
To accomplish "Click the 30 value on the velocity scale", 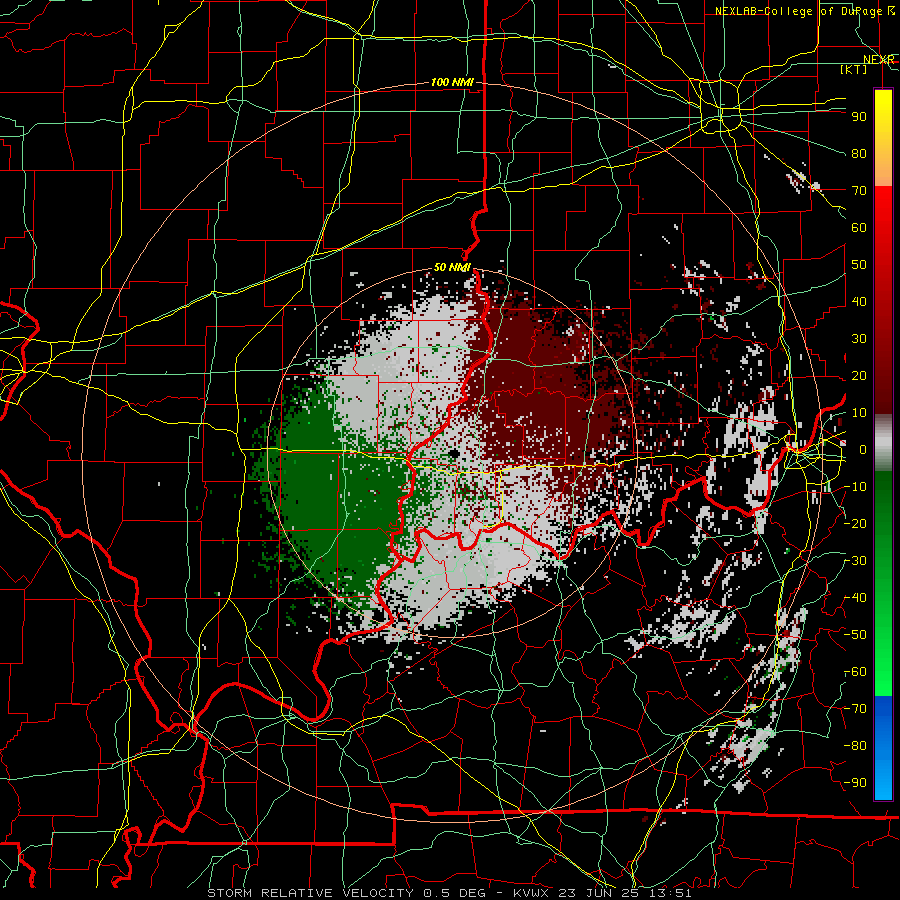I will pos(859,339).
